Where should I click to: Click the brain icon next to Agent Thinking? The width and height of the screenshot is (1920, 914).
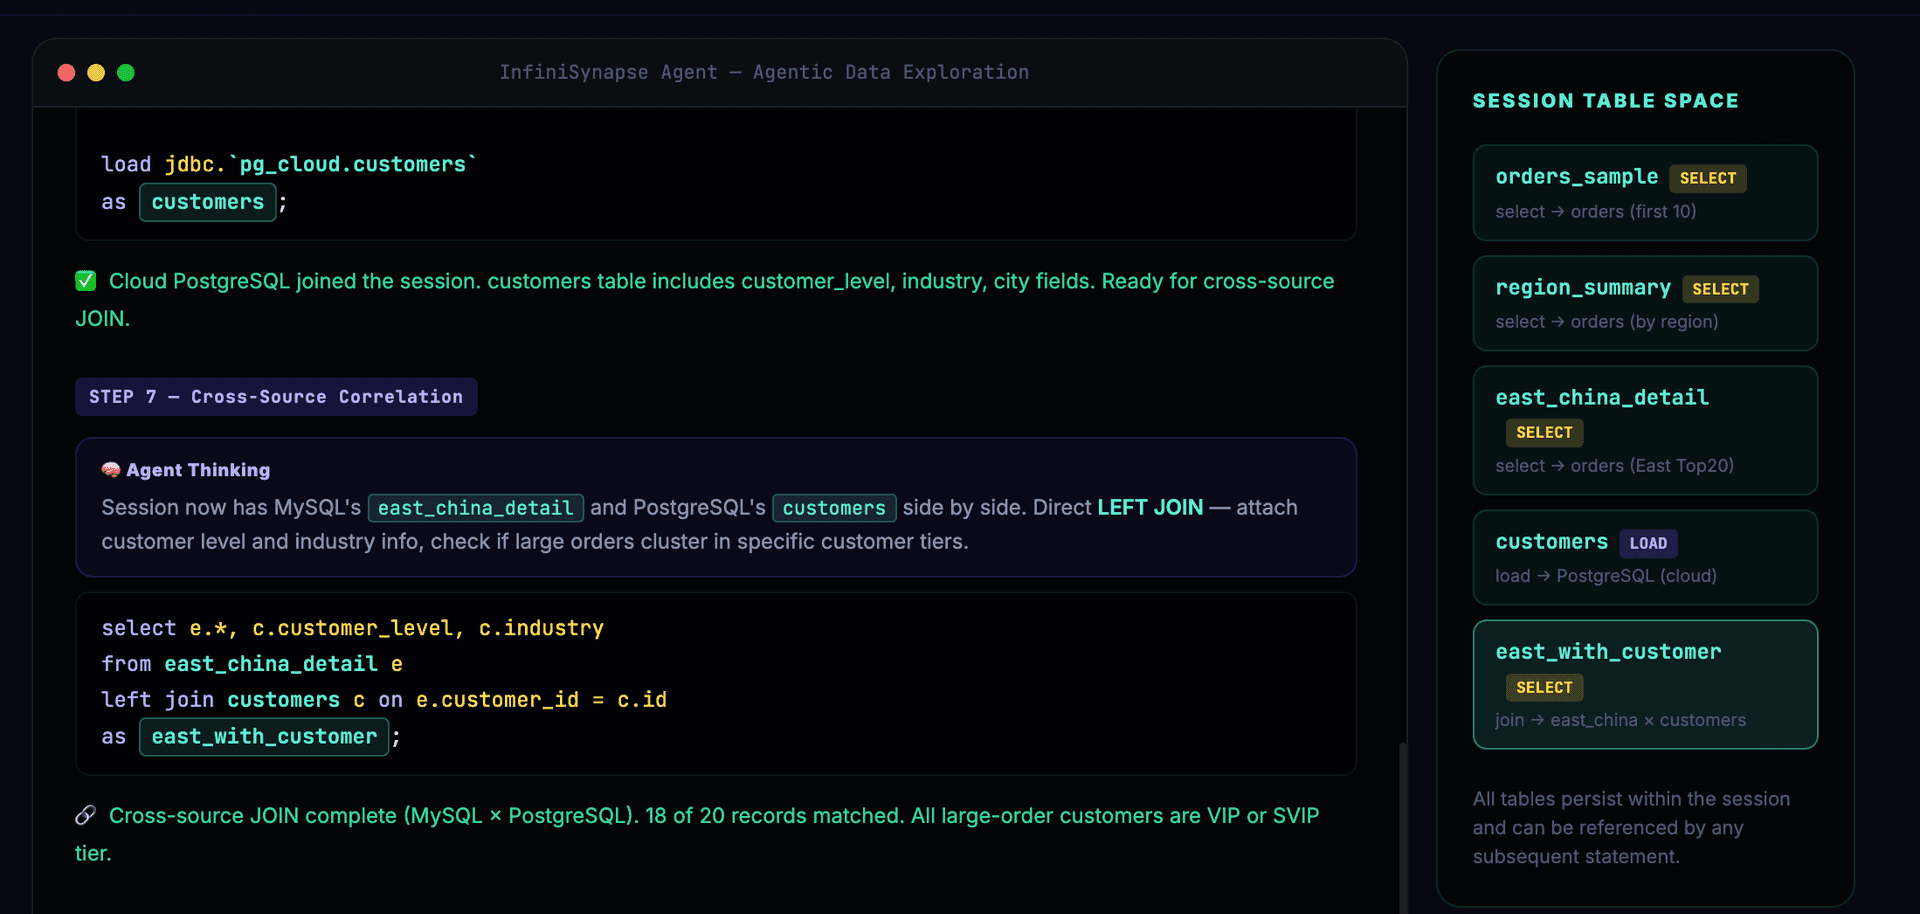110,469
